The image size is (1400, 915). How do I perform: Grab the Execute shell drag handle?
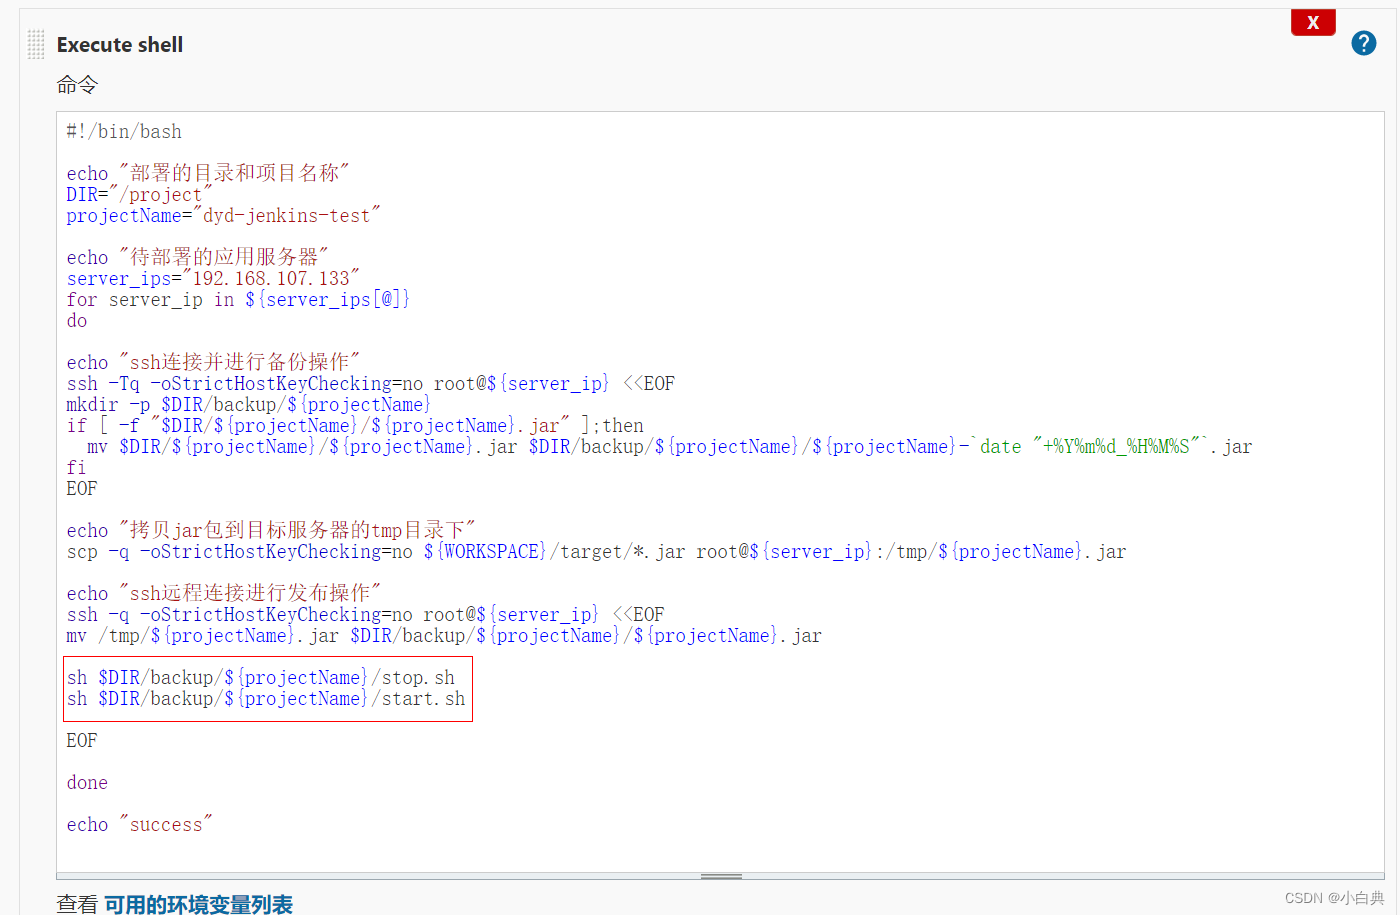36,44
